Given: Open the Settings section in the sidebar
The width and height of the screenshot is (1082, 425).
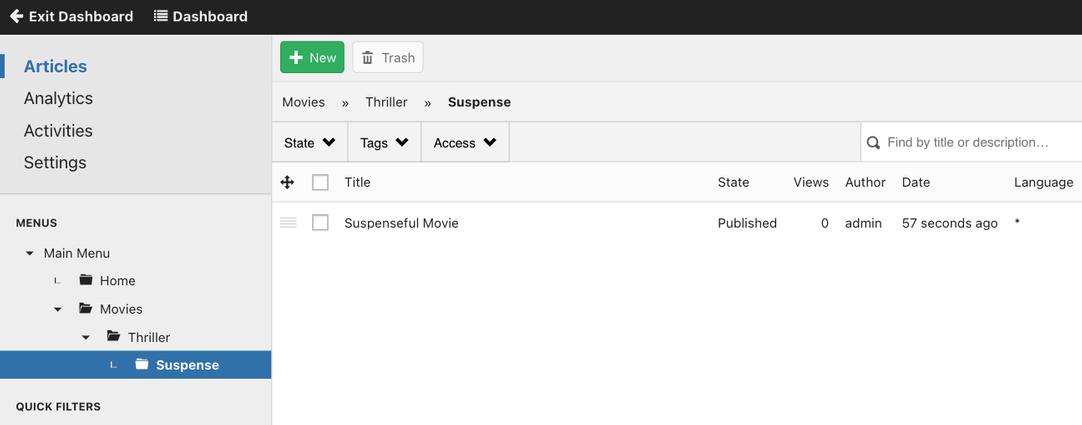Looking at the screenshot, I should (x=55, y=162).
